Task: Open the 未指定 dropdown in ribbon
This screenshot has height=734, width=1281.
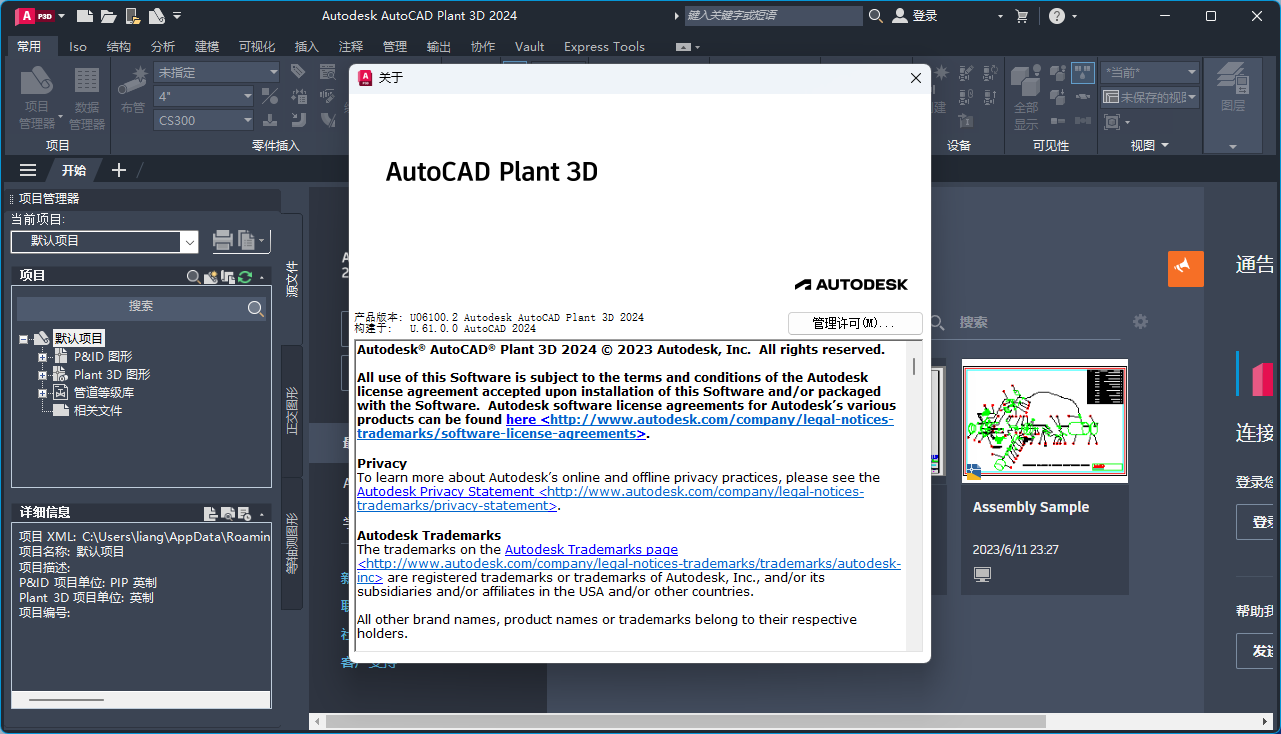Action: 273,72
